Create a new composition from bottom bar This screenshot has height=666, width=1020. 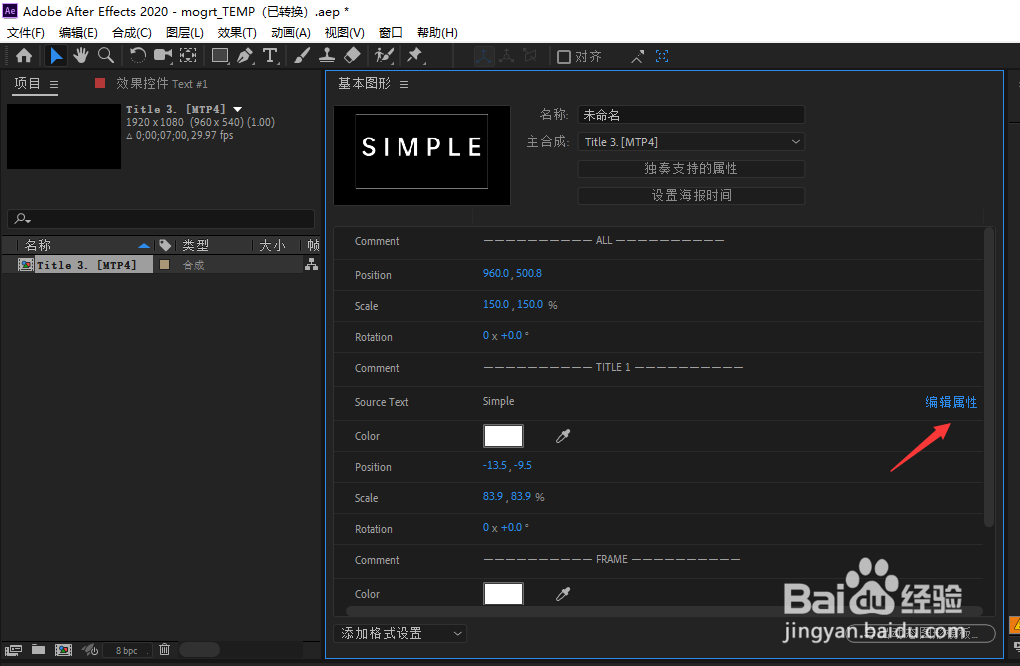coord(63,650)
